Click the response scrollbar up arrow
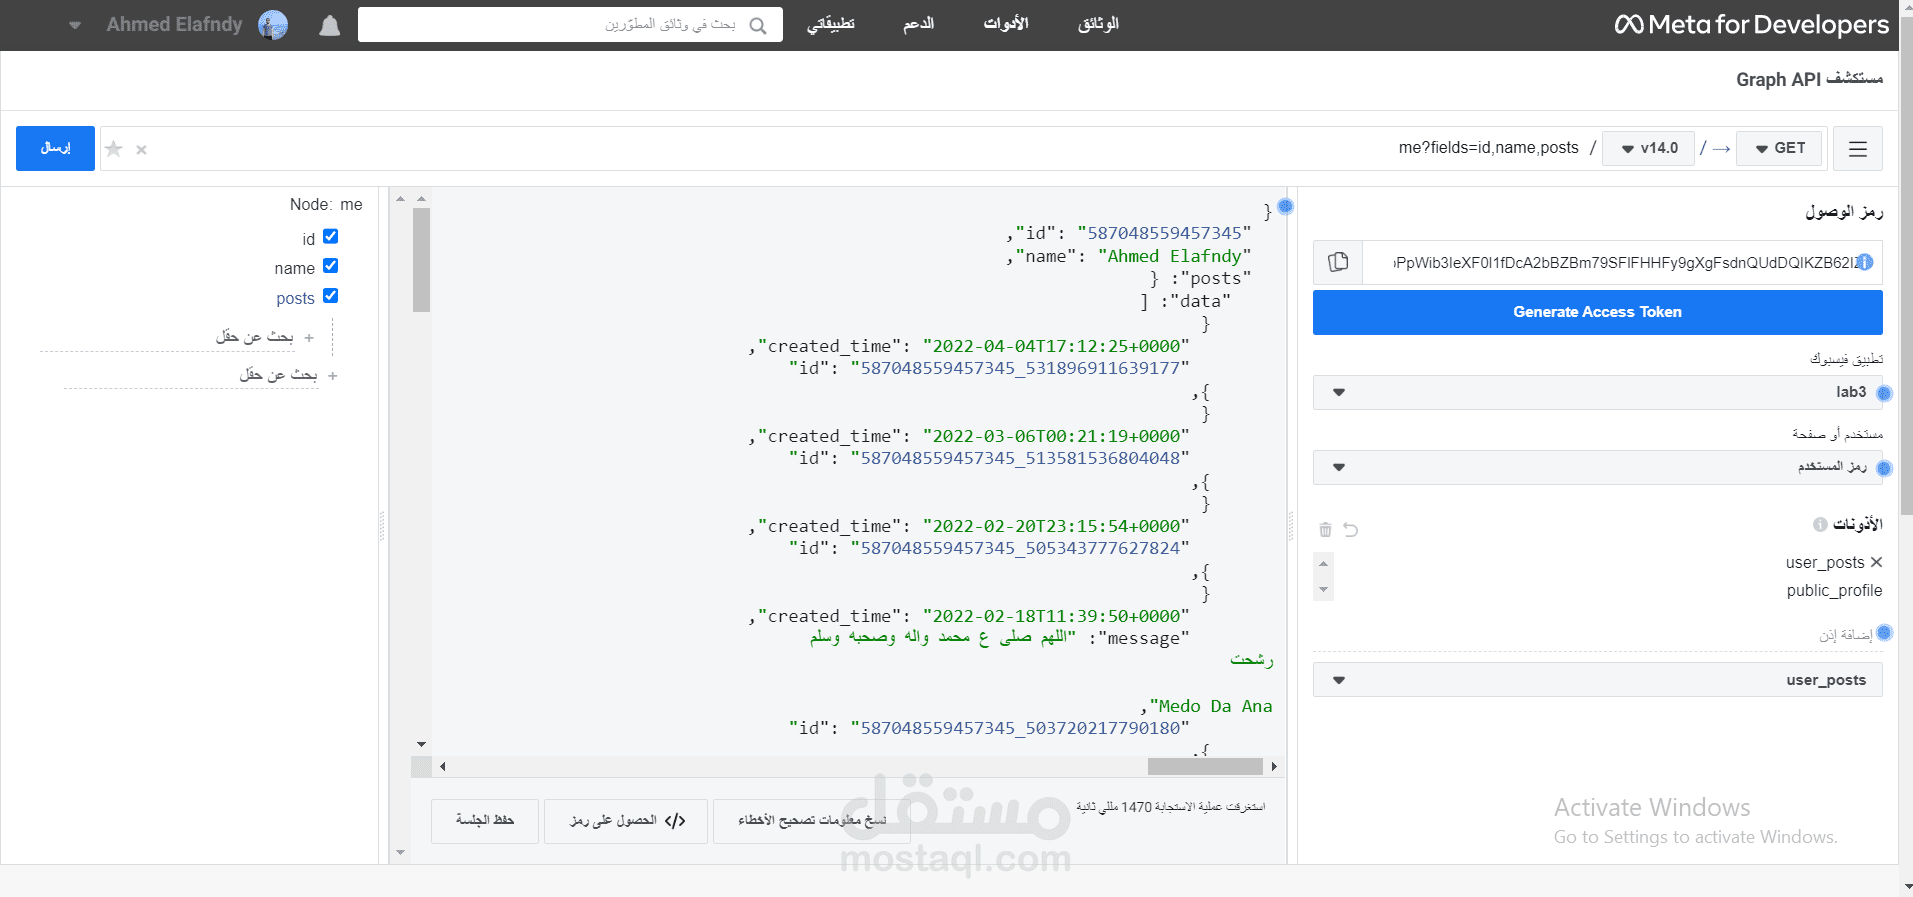The image size is (1913, 897). (x=421, y=199)
